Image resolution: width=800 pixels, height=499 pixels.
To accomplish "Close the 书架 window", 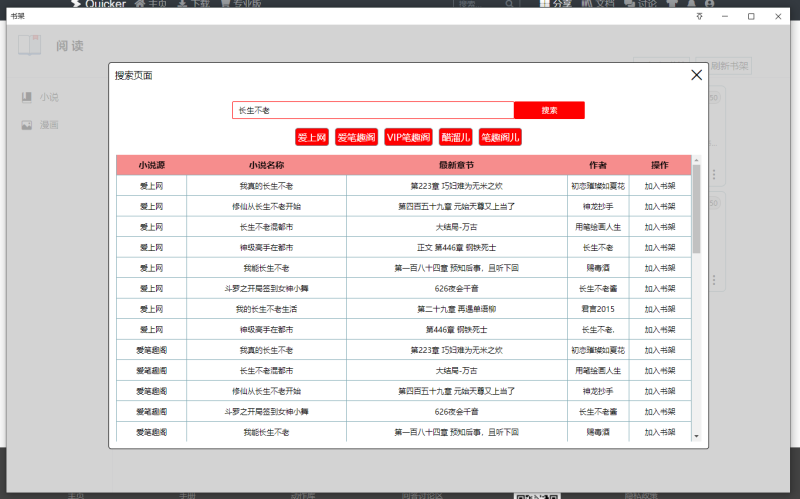I will tap(778, 16).
